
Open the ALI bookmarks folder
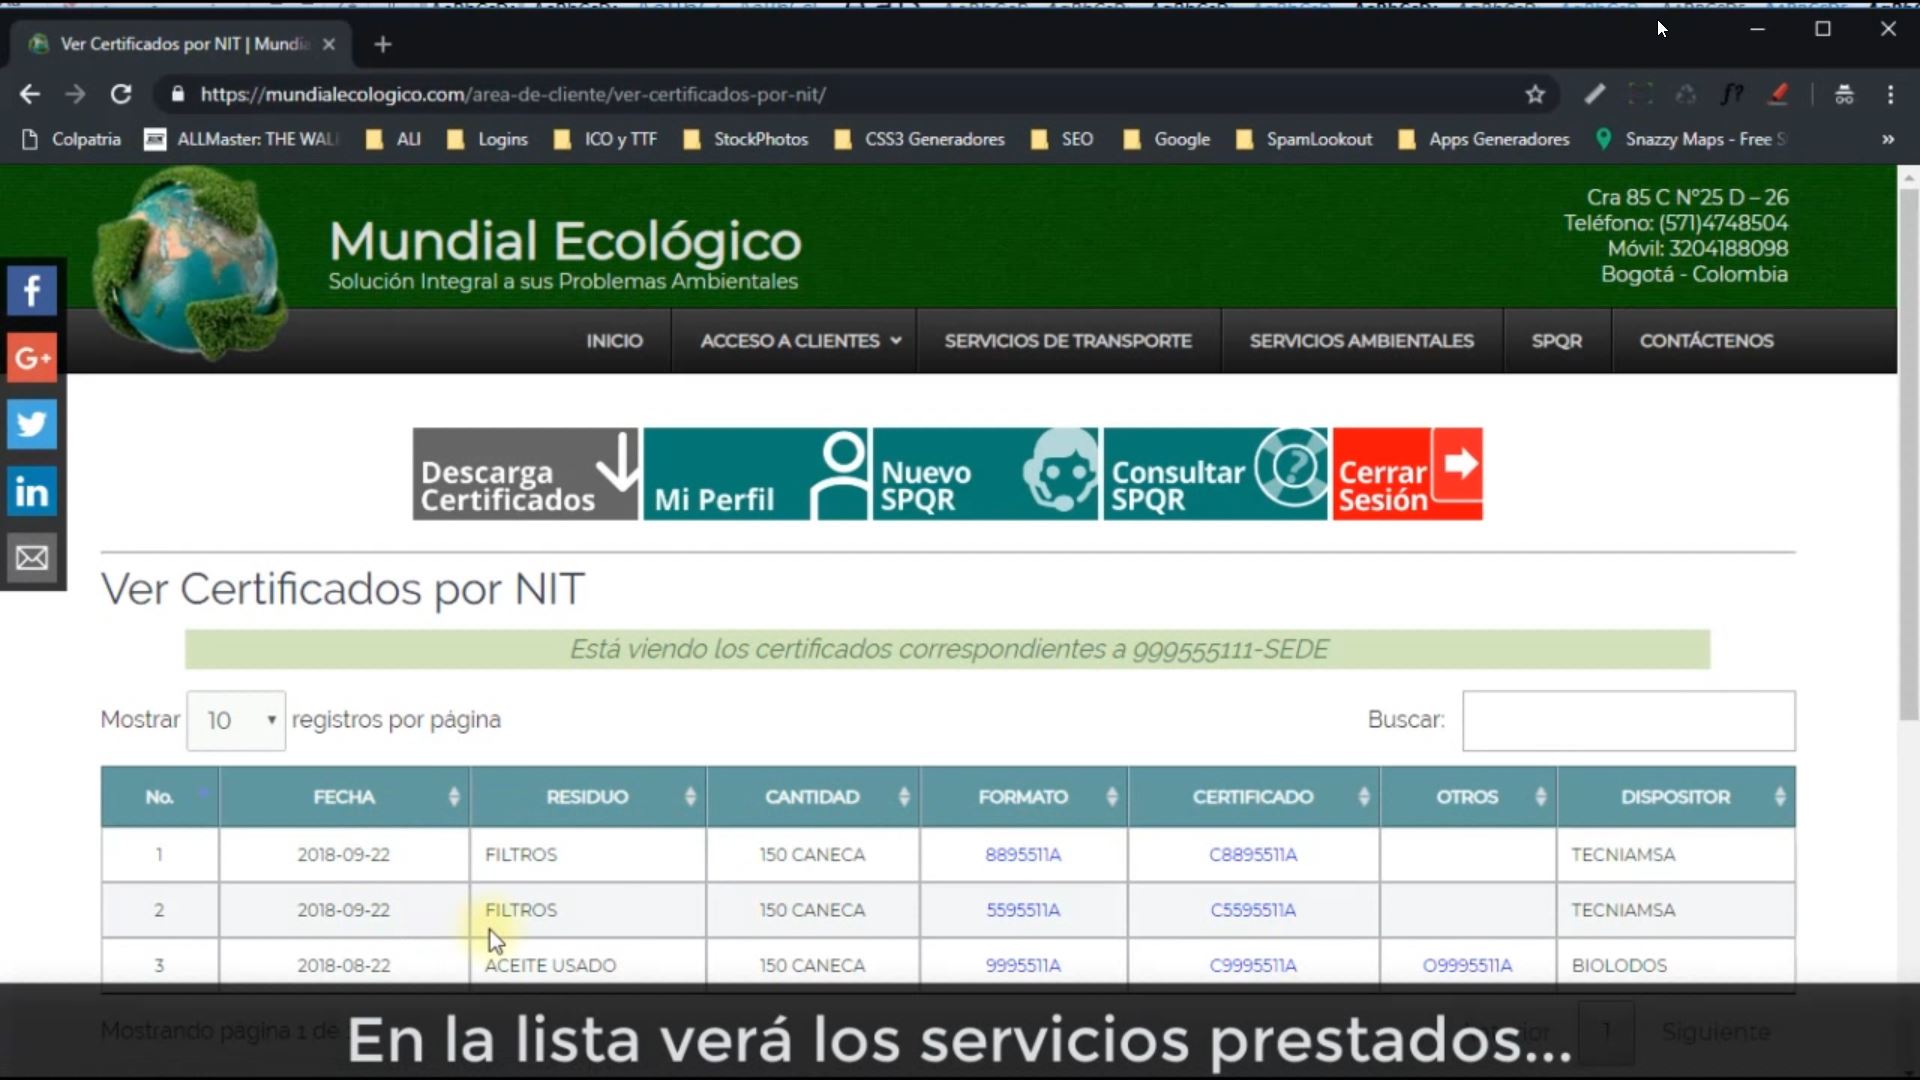(393, 139)
